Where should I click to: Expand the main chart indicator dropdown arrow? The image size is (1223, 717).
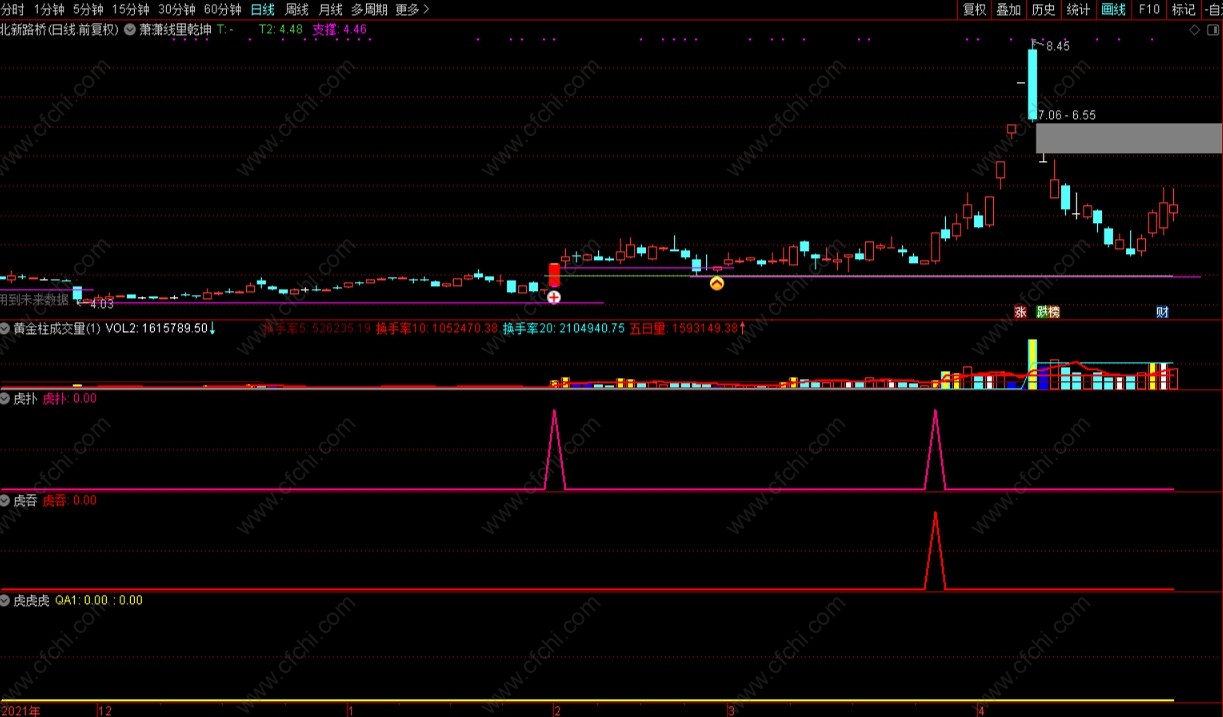pos(129,29)
